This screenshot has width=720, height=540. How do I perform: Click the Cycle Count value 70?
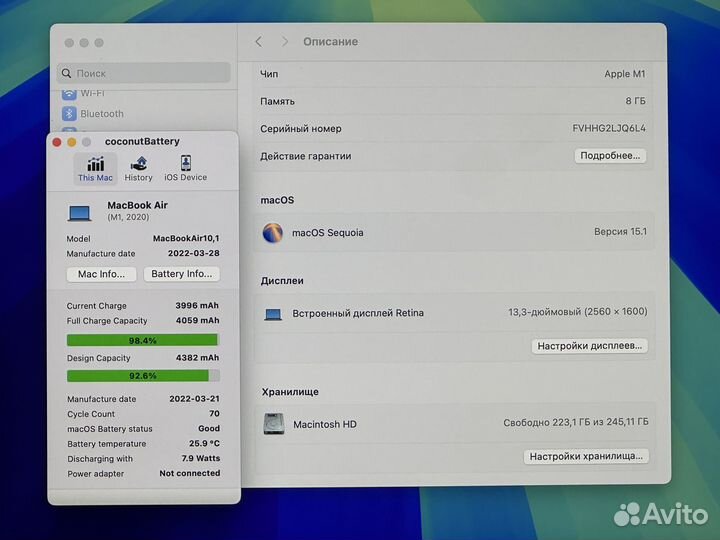point(214,414)
